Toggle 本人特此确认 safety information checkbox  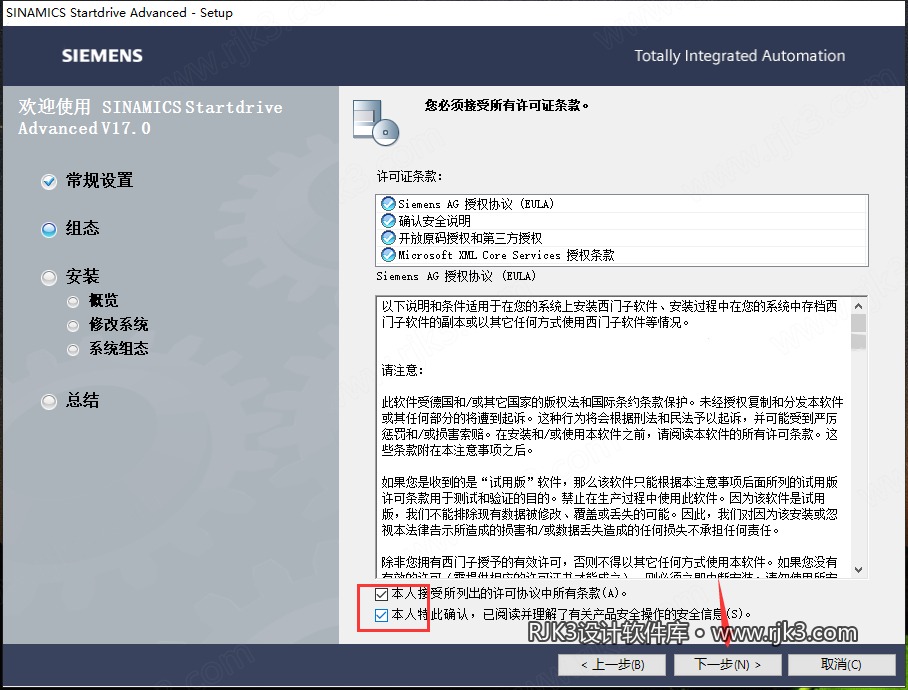[x=381, y=615]
